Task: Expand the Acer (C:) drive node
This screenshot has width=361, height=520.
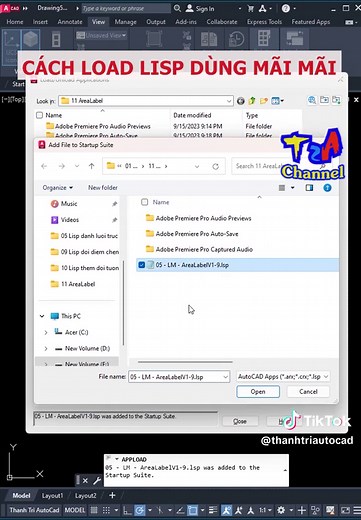Action: point(46,332)
